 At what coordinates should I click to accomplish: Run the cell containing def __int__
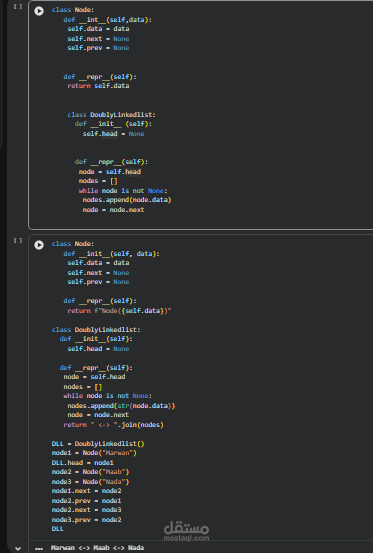click(x=39, y=11)
